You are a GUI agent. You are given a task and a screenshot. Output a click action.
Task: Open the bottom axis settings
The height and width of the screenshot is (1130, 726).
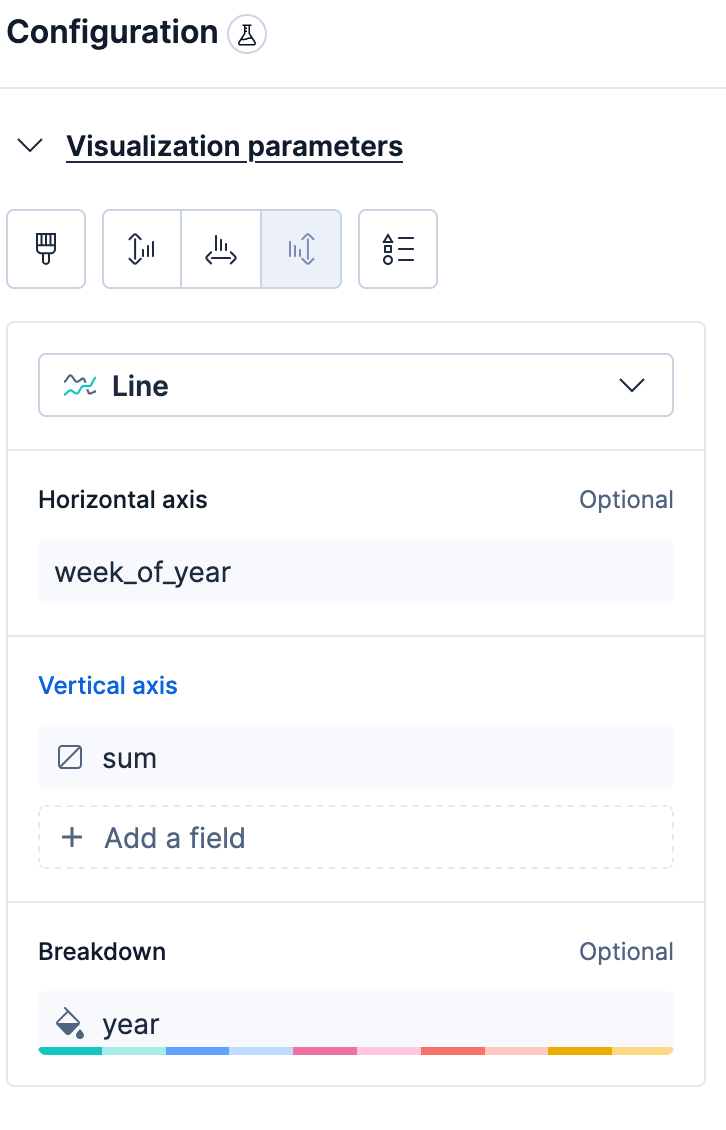tap(221, 249)
